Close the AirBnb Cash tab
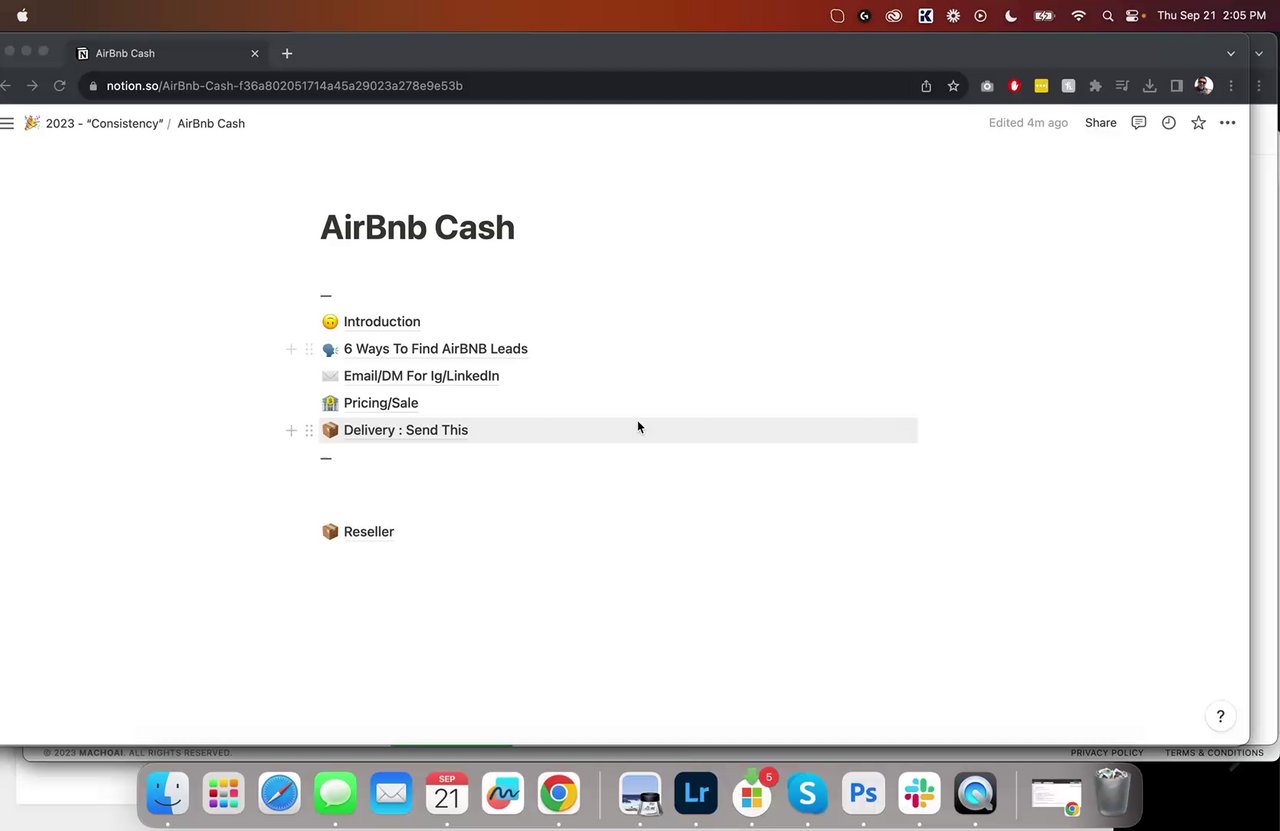1280x831 pixels. pos(255,53)
